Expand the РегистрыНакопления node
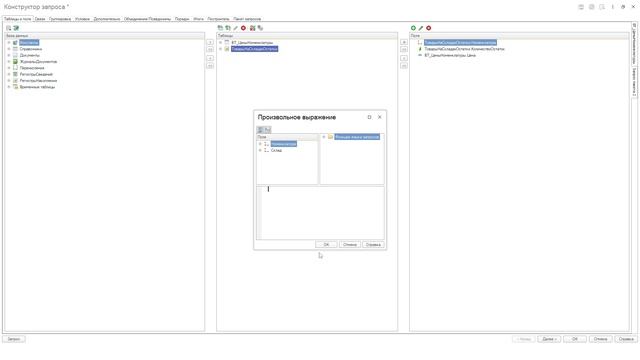Image resolution: width=640 pixels, height=360 pixels. click(x=9, y=80)
